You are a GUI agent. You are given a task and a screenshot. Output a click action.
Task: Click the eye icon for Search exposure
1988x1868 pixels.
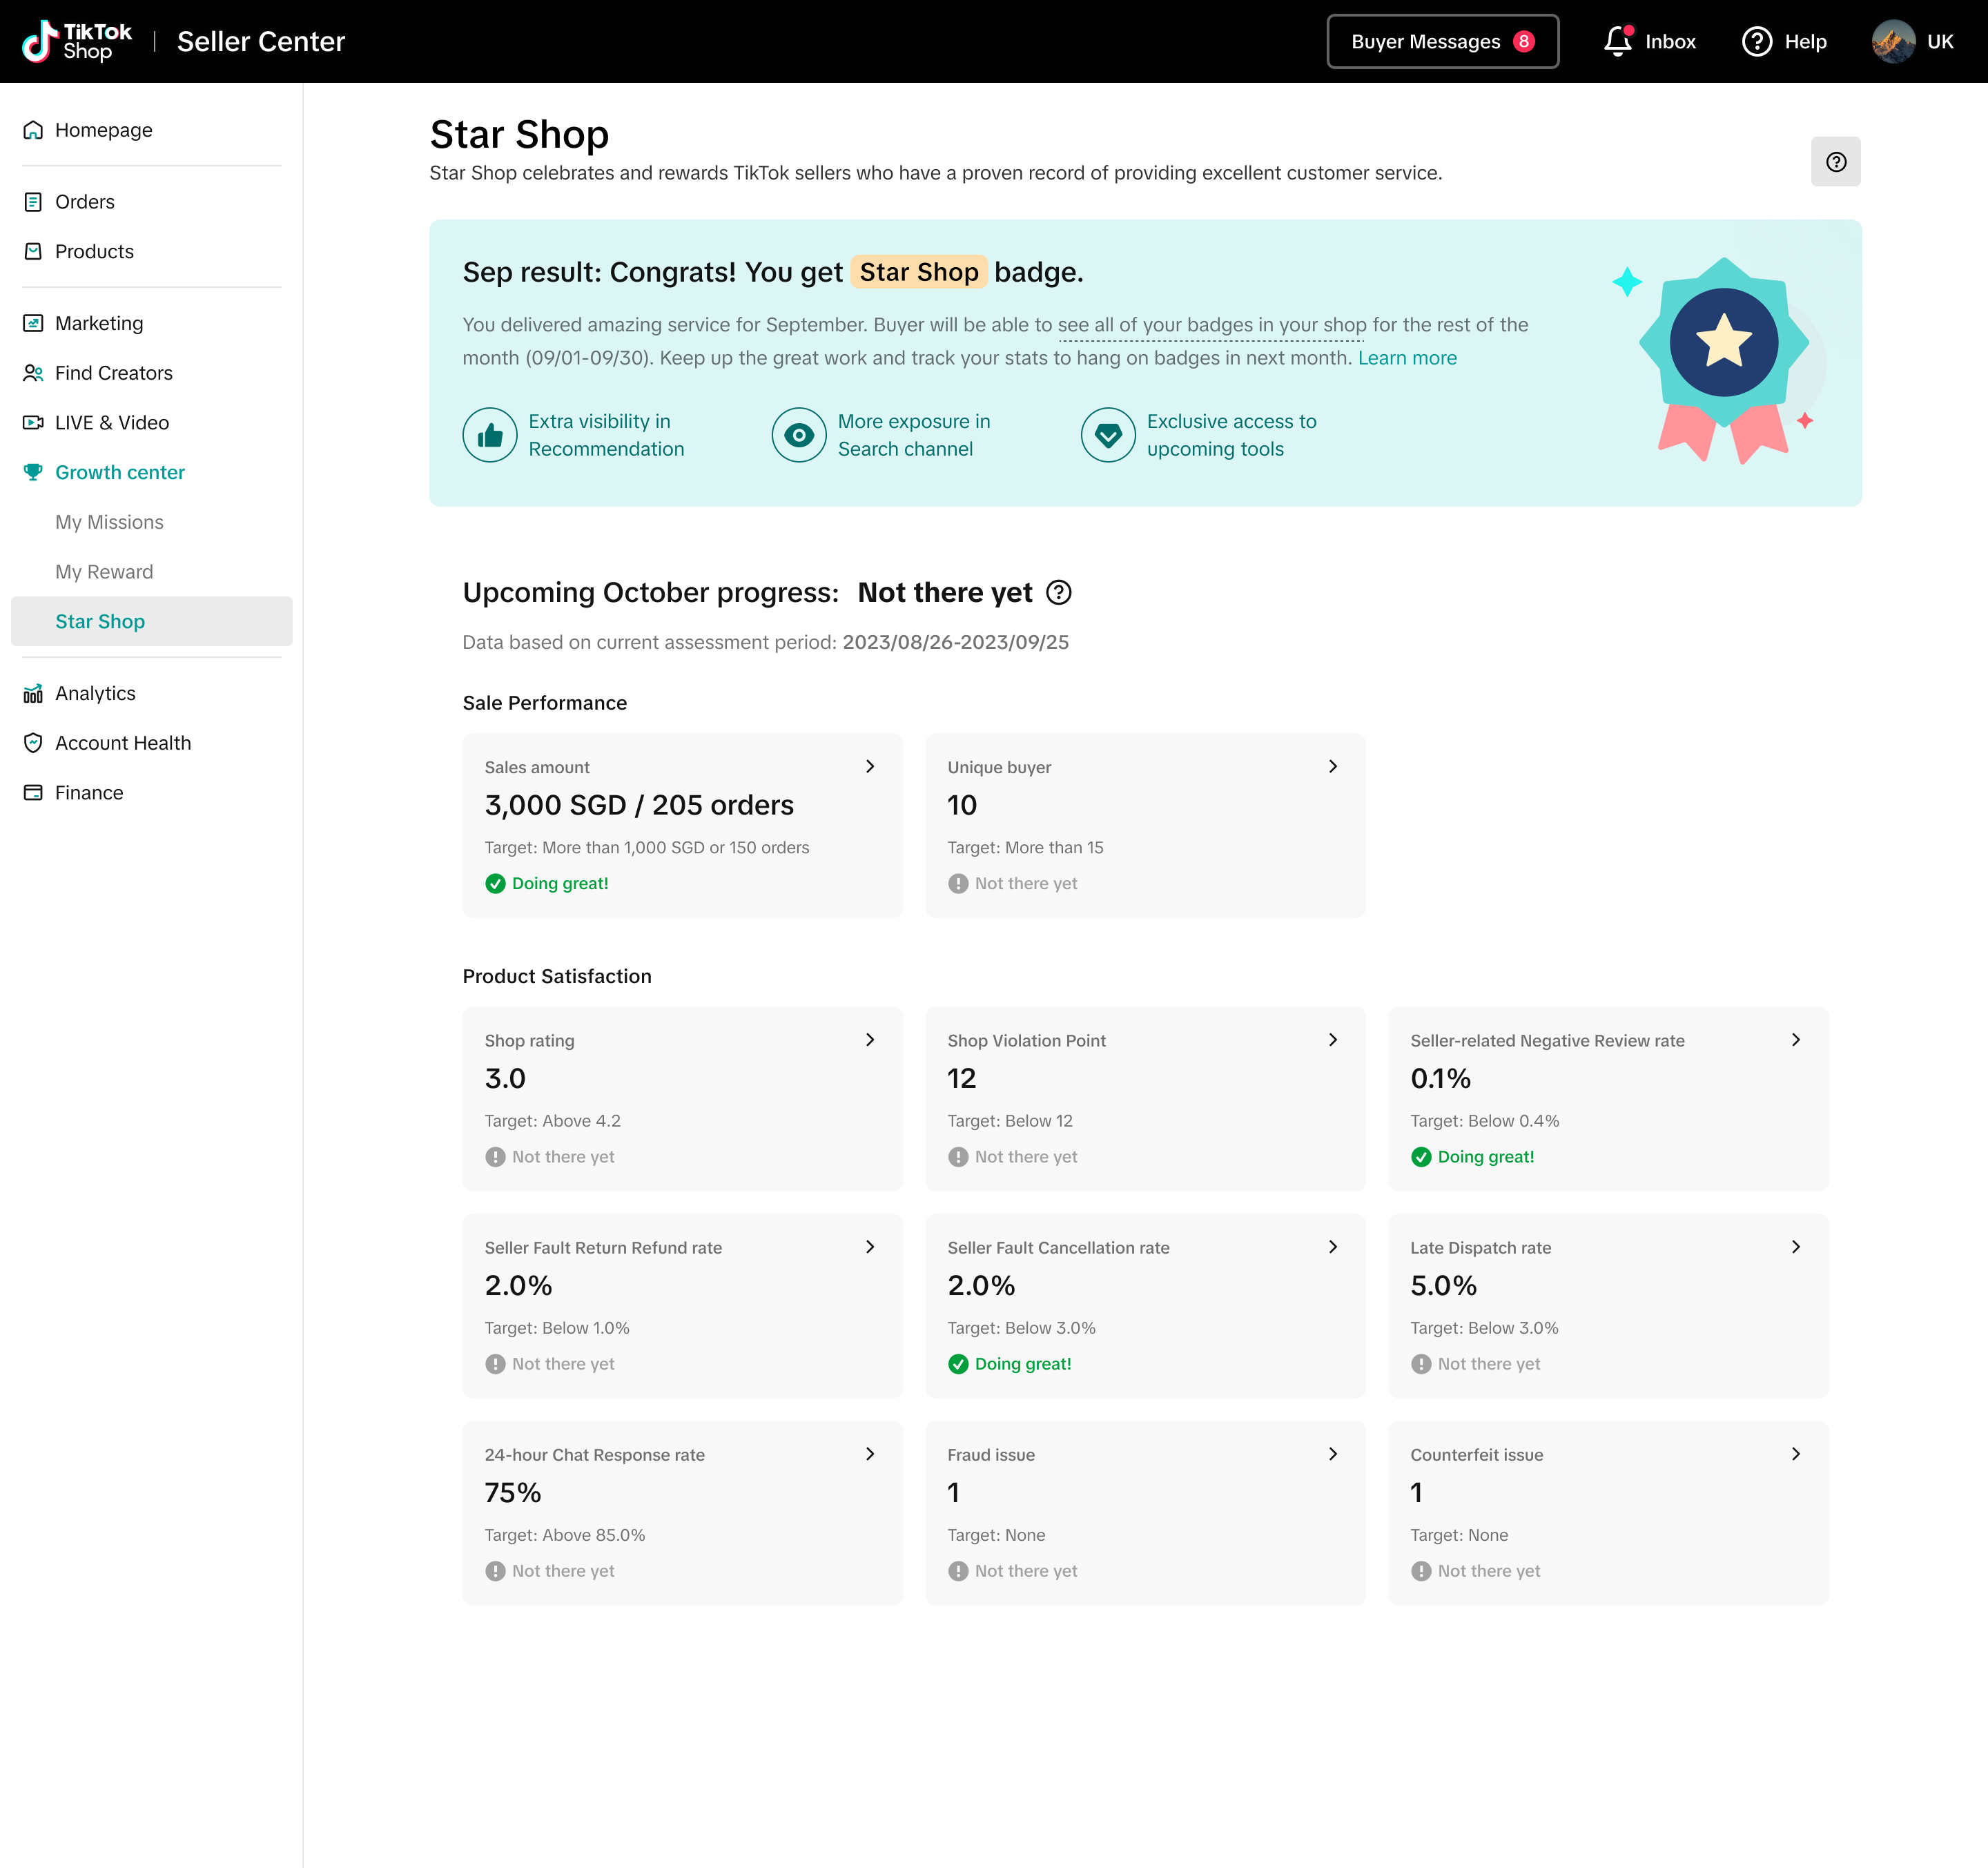pos(798,435)
